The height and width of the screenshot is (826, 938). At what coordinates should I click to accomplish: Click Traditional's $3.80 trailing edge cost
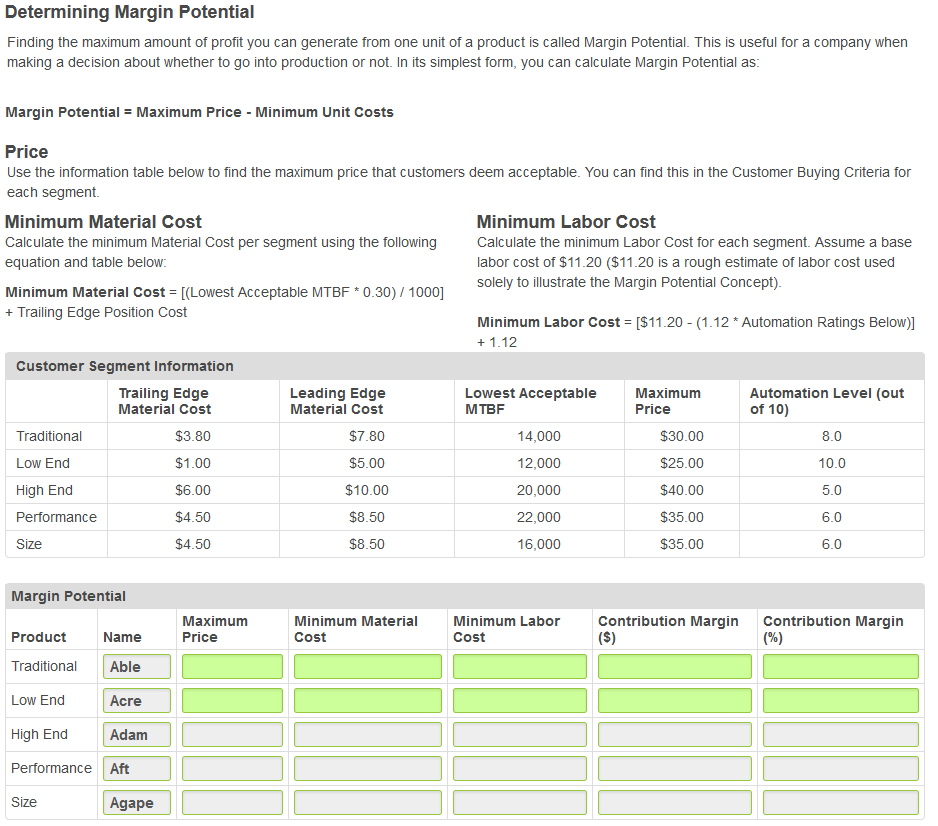point(193,436)
